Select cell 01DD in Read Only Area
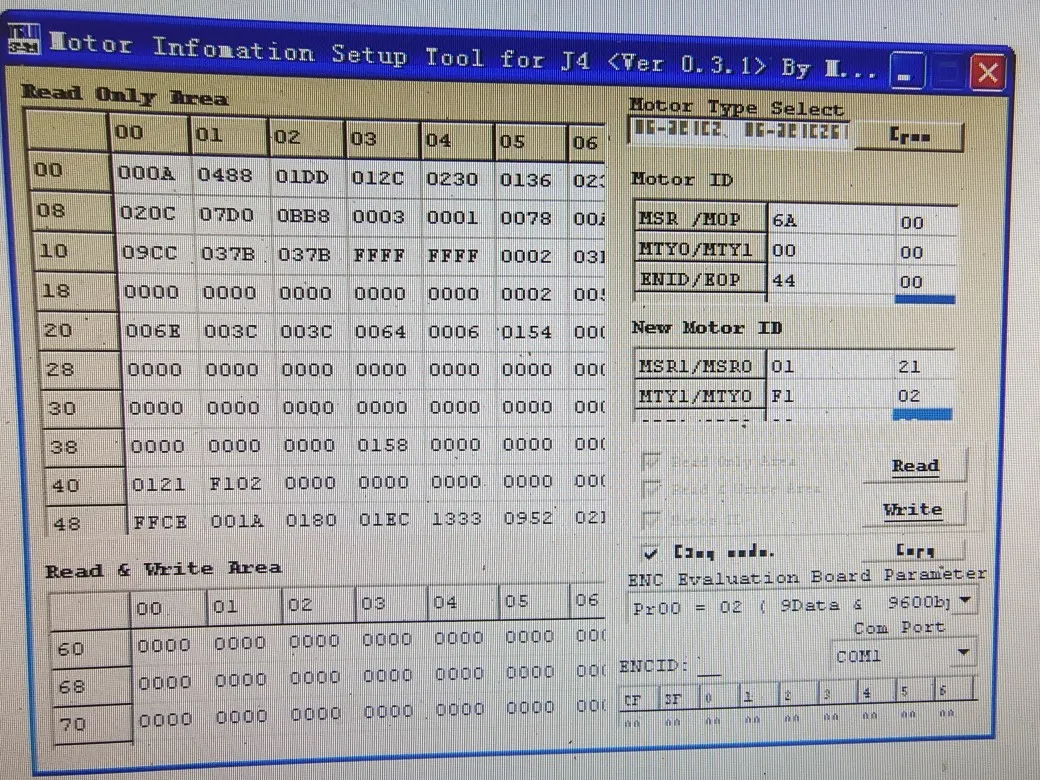 [306, 177]
